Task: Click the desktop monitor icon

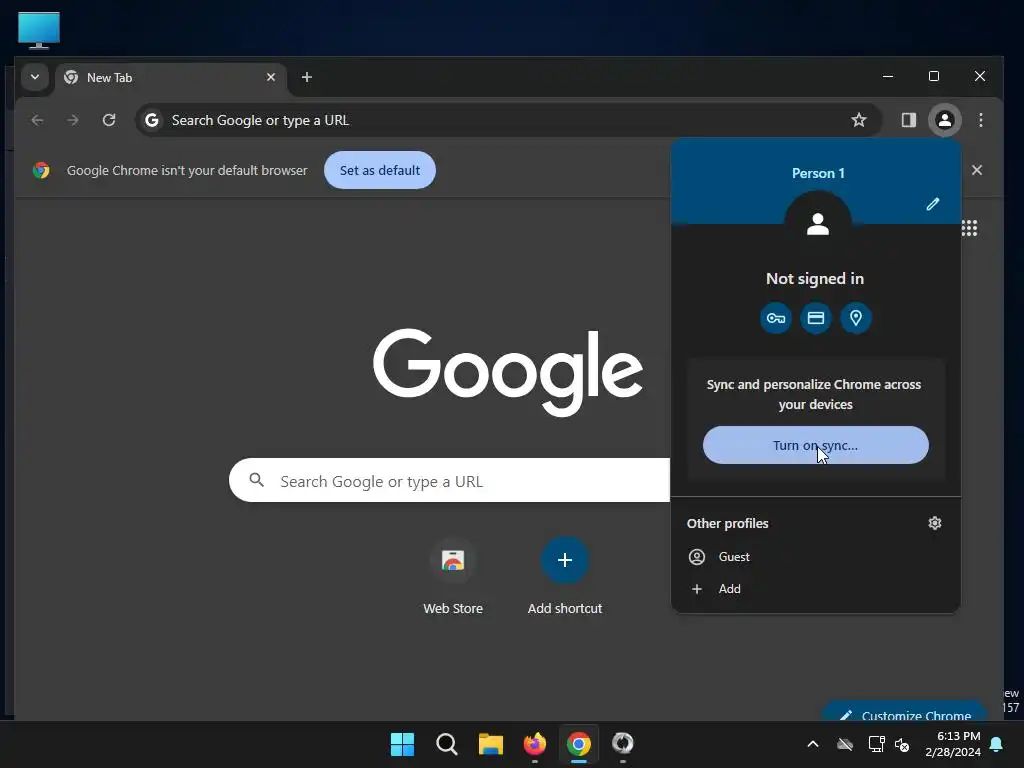Action: [39, 30]
